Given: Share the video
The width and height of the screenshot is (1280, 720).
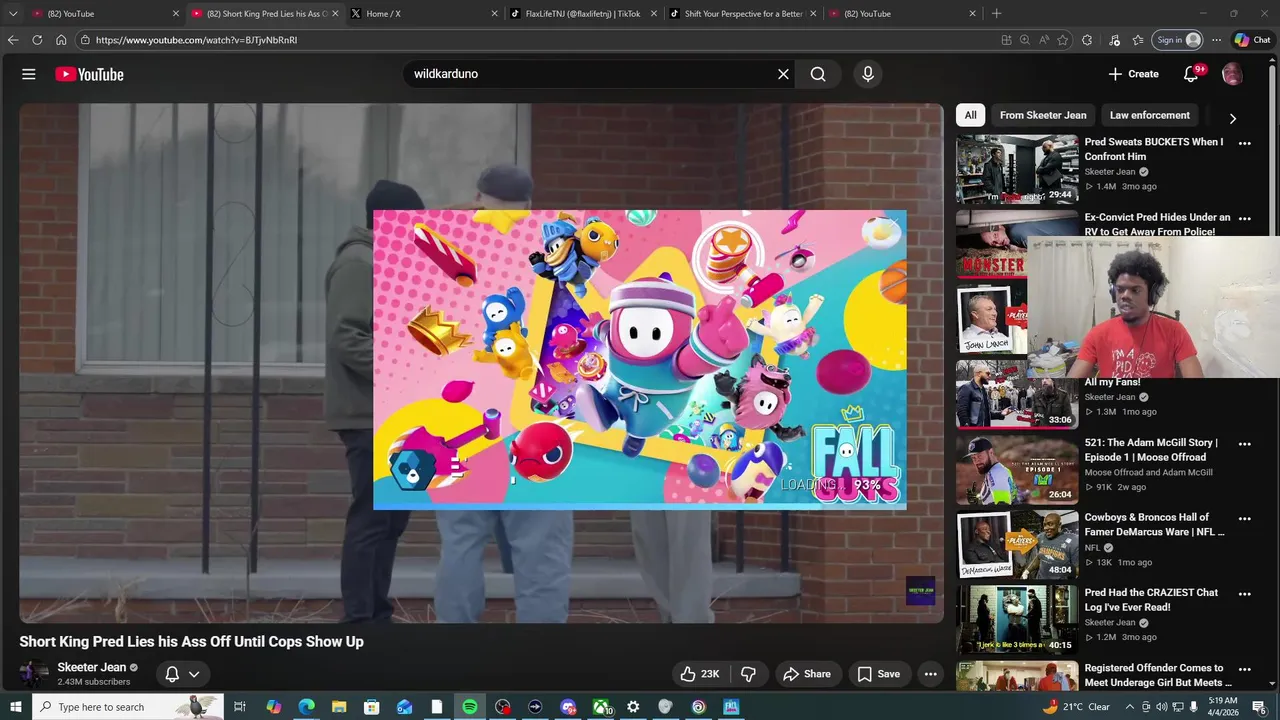Looking at the screenshot, I should click(807, 674).
